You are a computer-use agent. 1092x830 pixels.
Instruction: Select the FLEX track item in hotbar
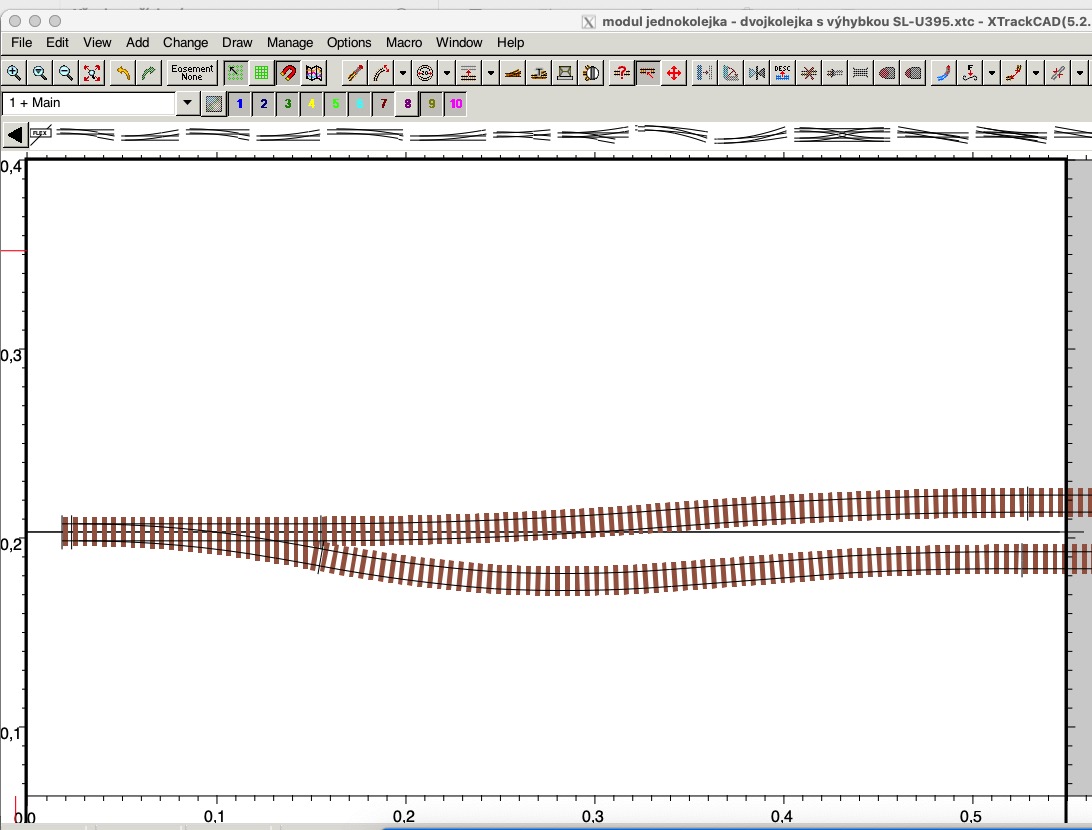(40, 133)
